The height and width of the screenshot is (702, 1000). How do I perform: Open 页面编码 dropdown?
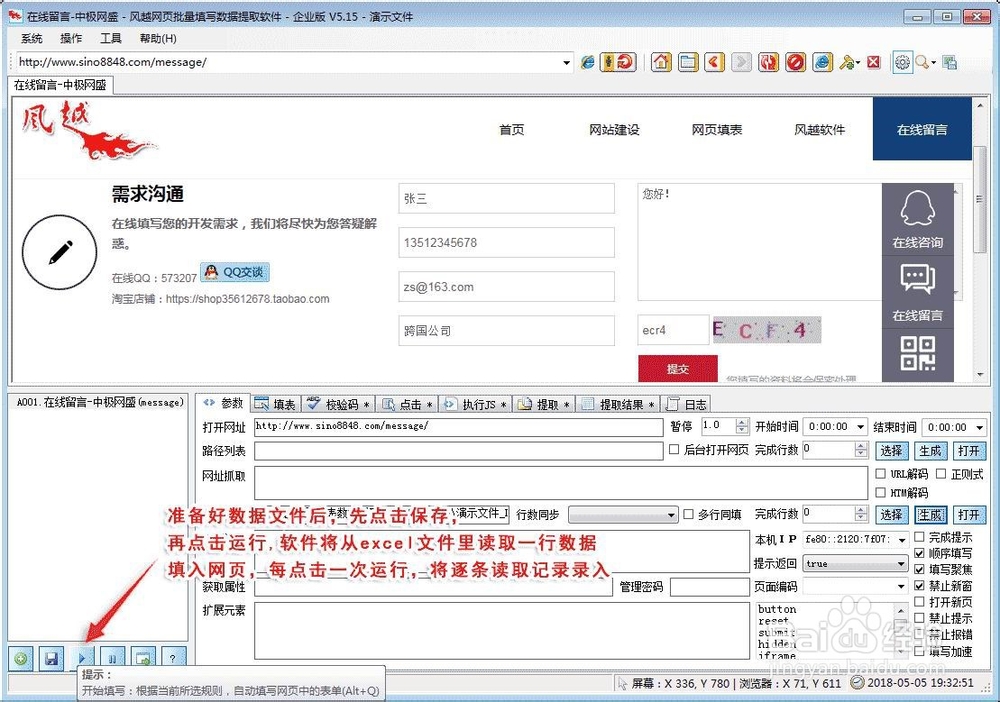pos(901,586)
